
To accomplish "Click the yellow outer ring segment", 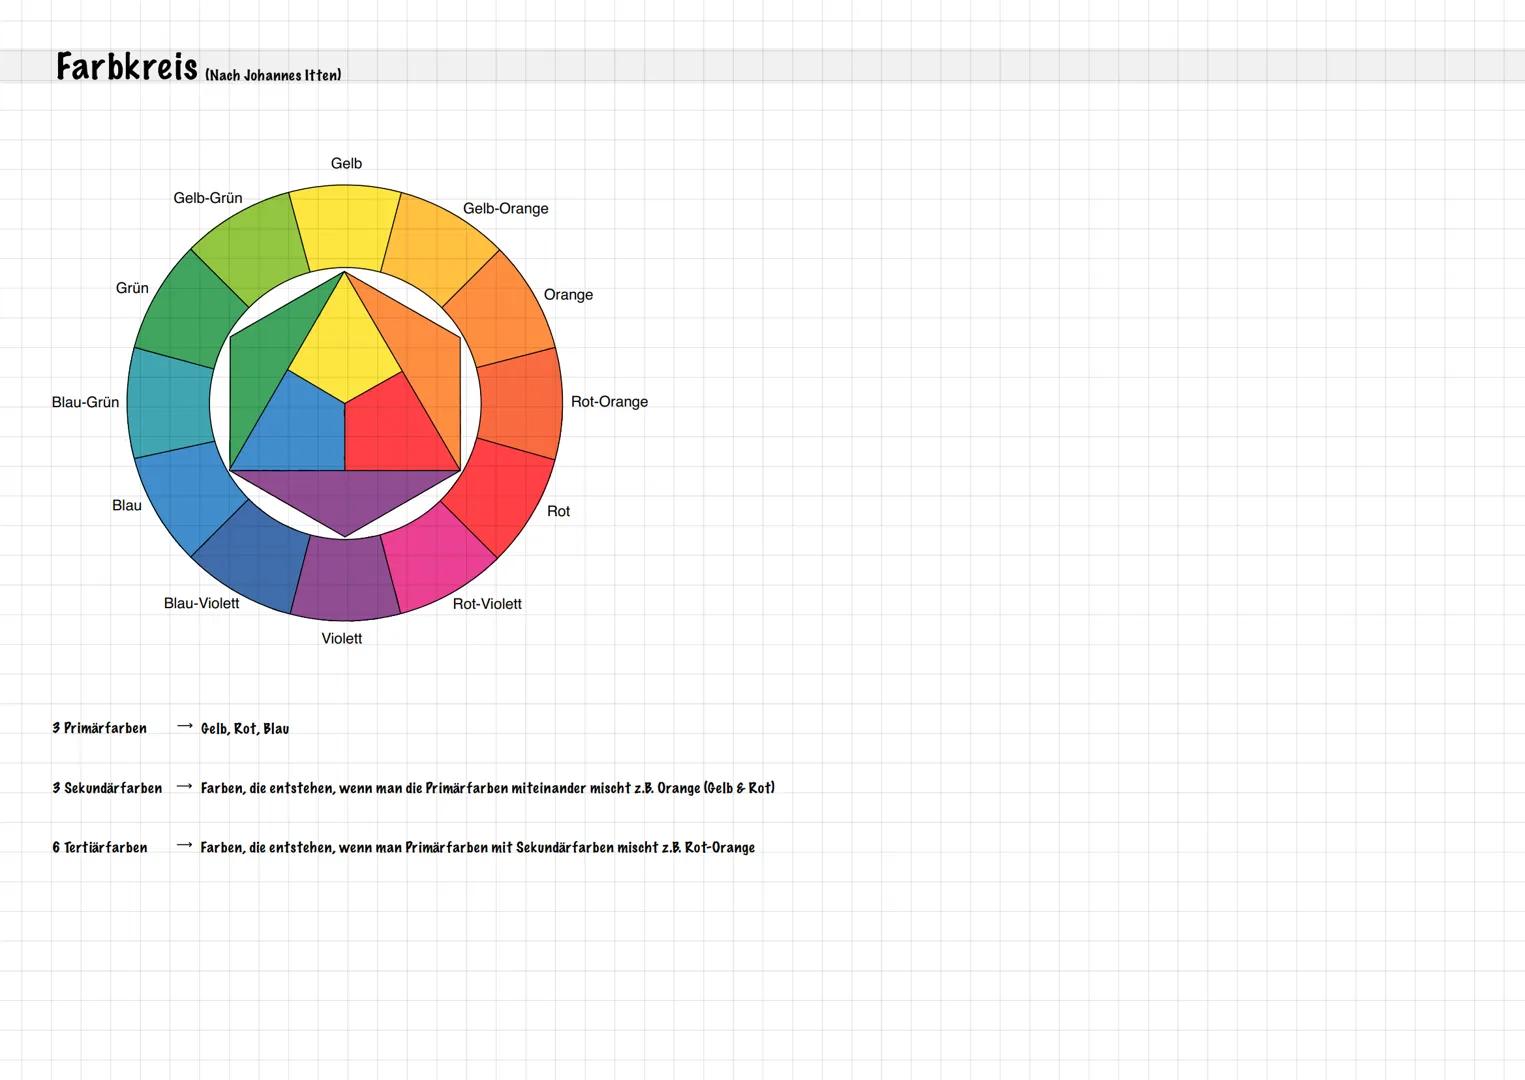I will (345, 226).
